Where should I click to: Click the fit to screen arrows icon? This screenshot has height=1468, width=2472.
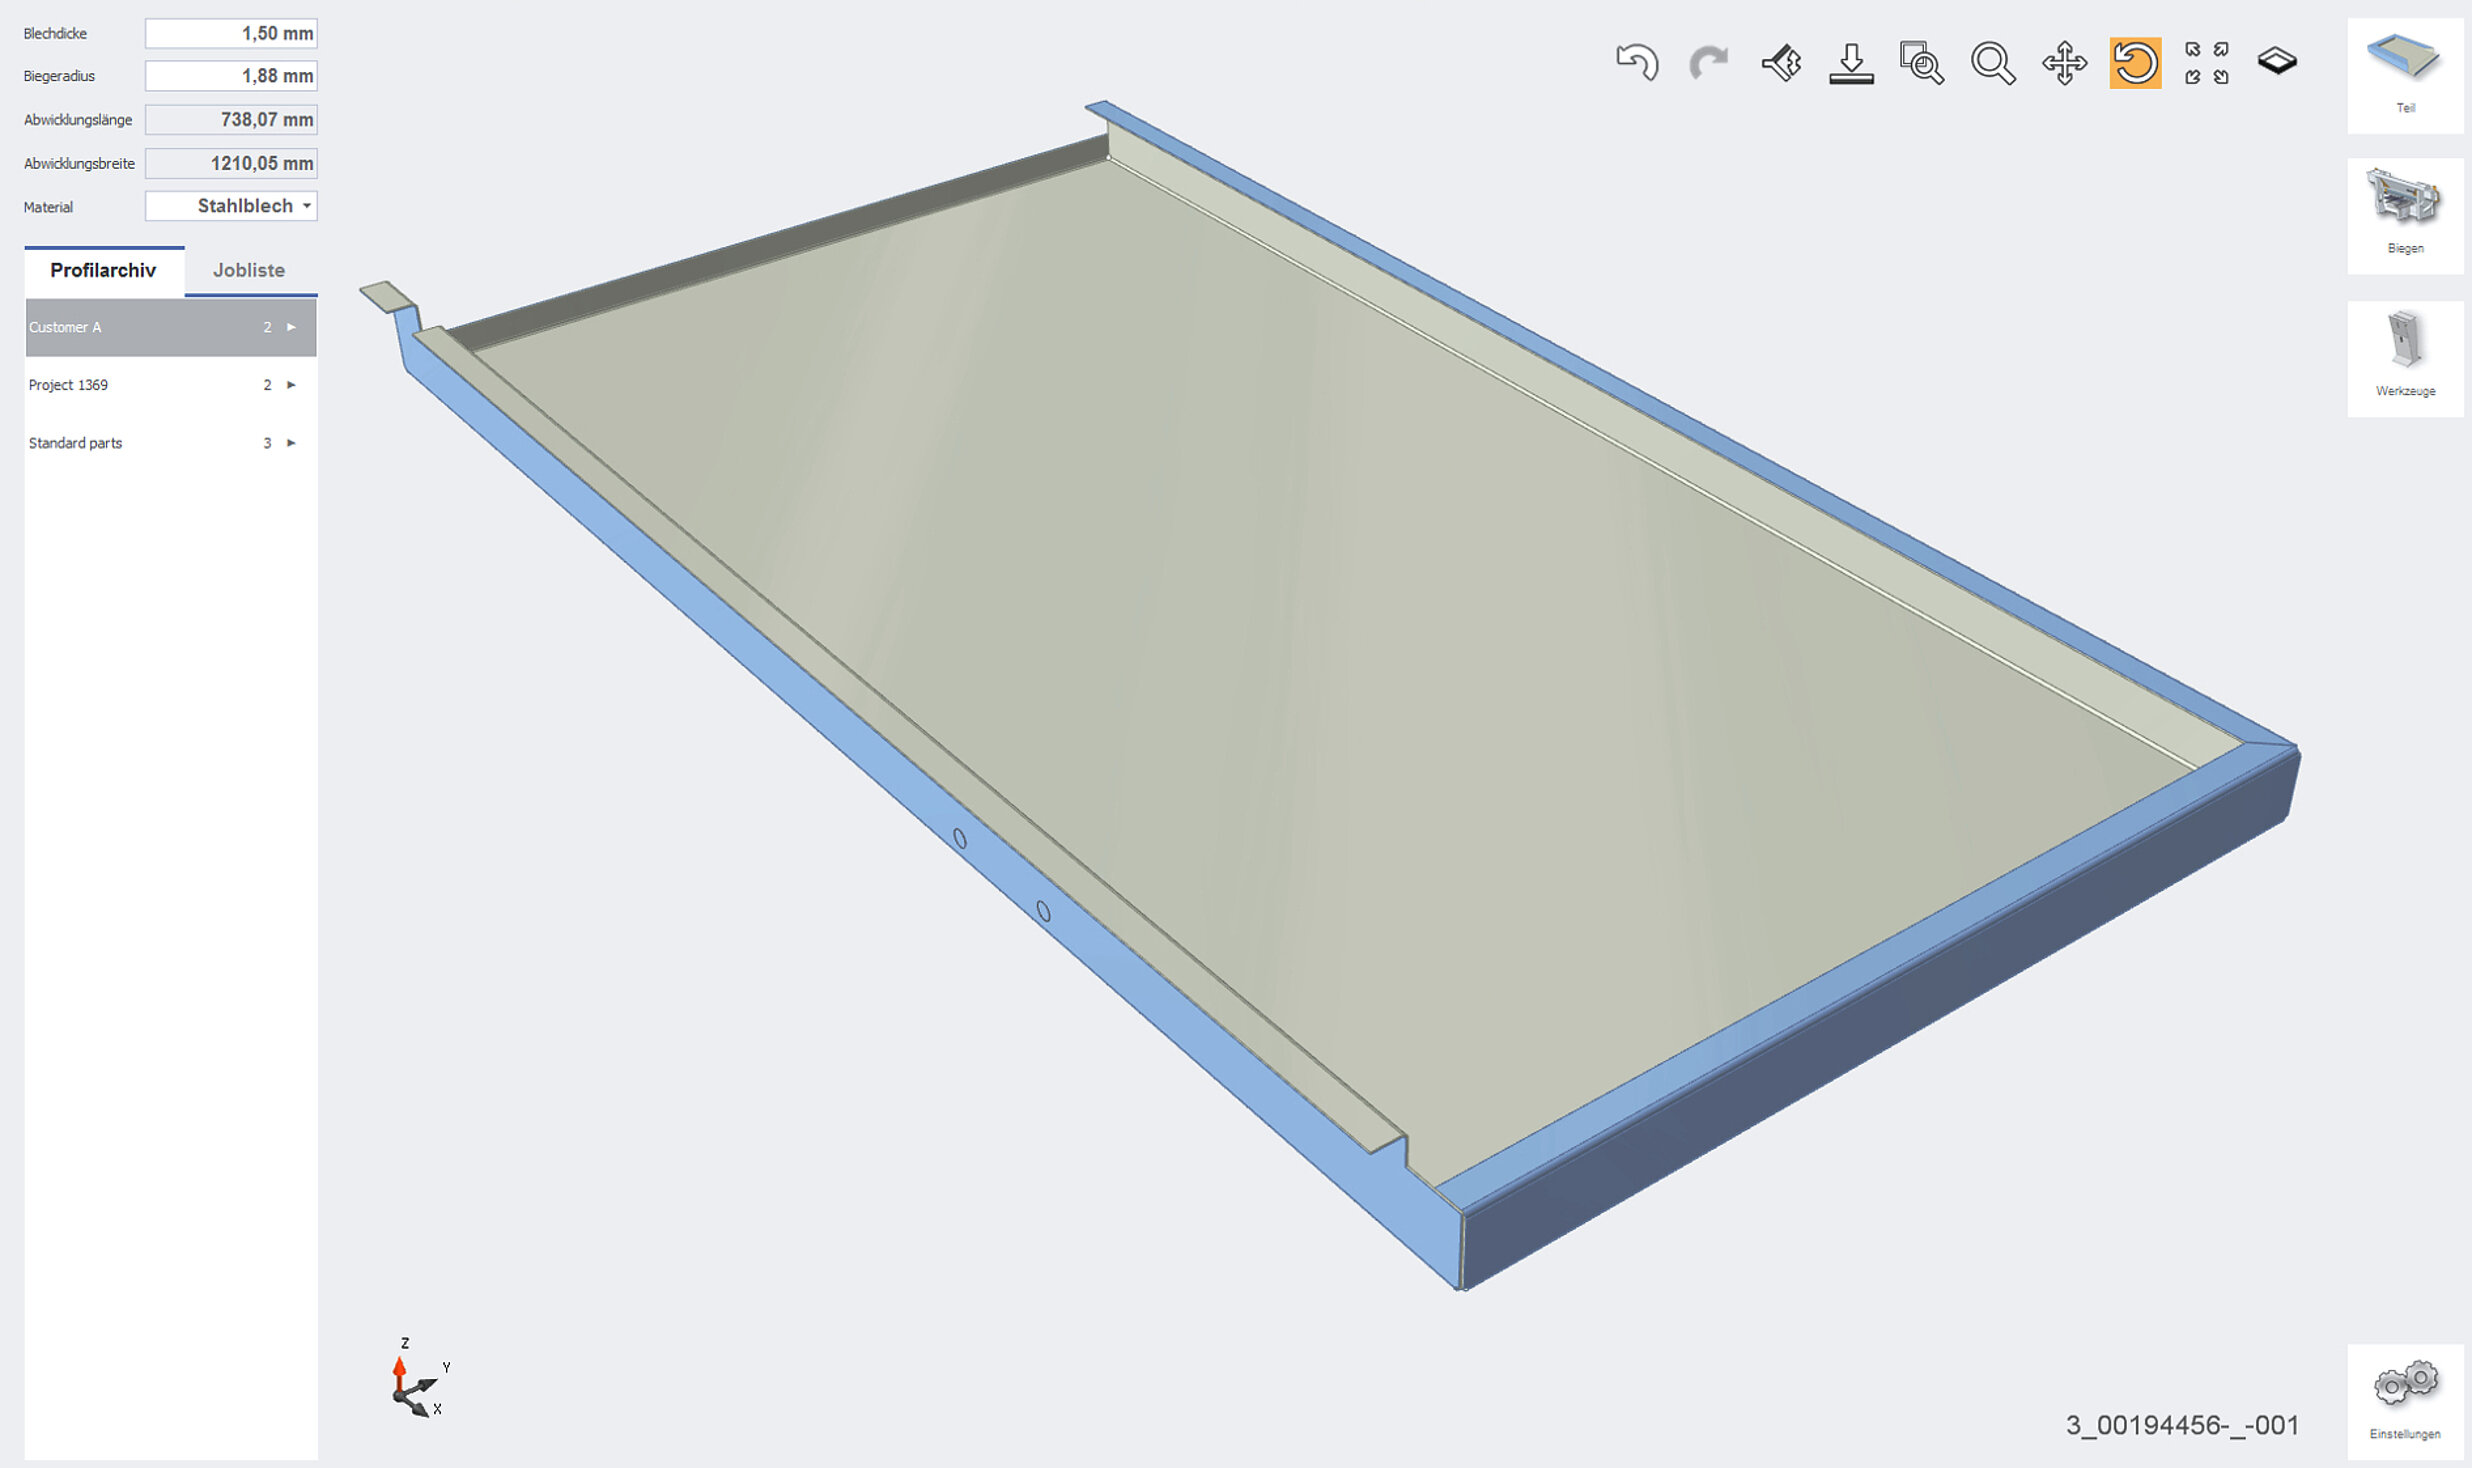pos(2206,63)
